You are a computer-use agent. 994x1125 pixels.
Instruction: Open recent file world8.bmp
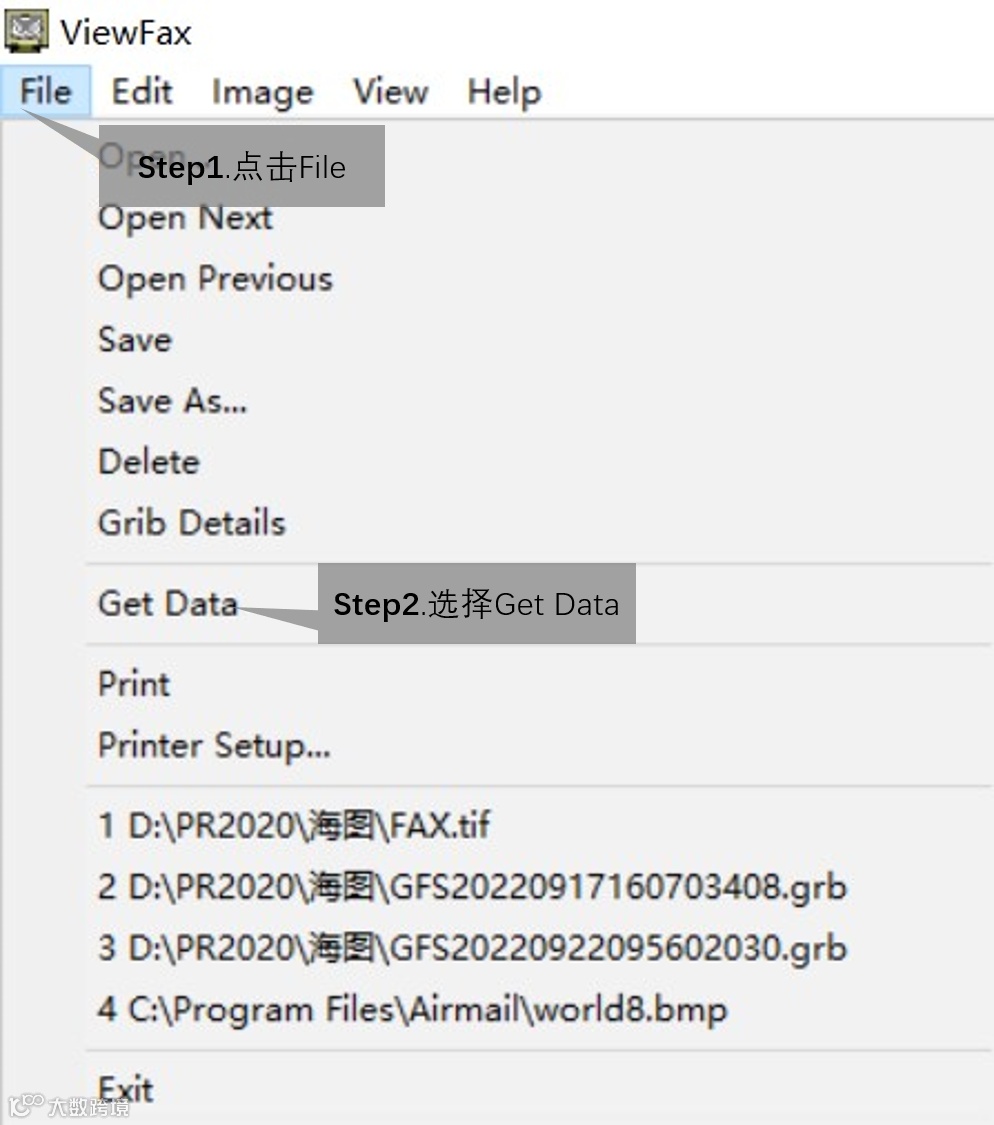pyautogui.click(x=413, y=1009)
